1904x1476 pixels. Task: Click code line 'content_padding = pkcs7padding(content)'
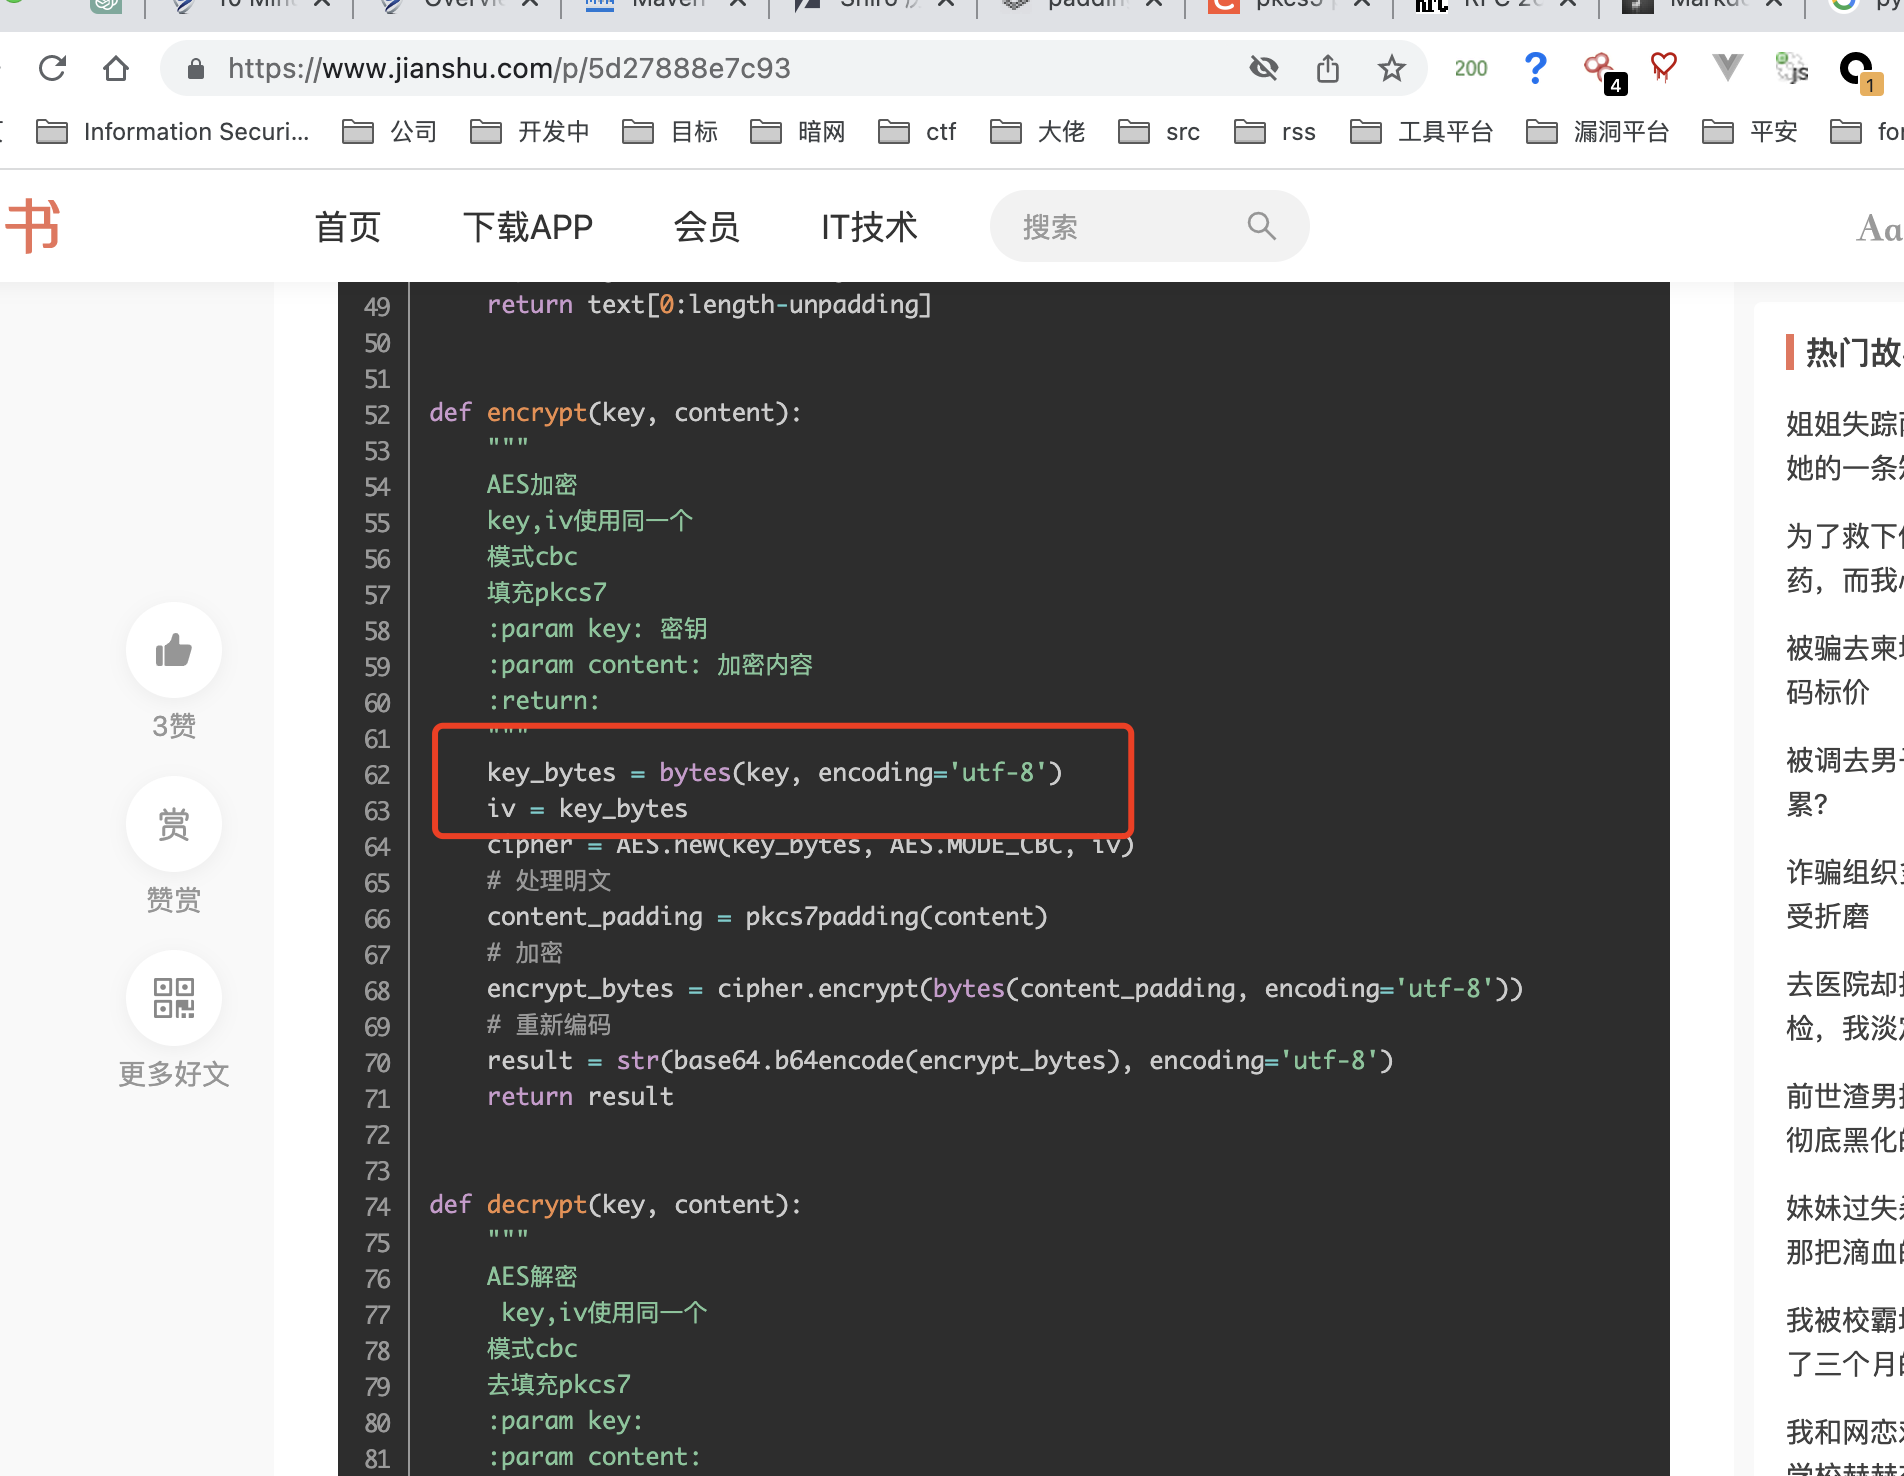[767, 916]
